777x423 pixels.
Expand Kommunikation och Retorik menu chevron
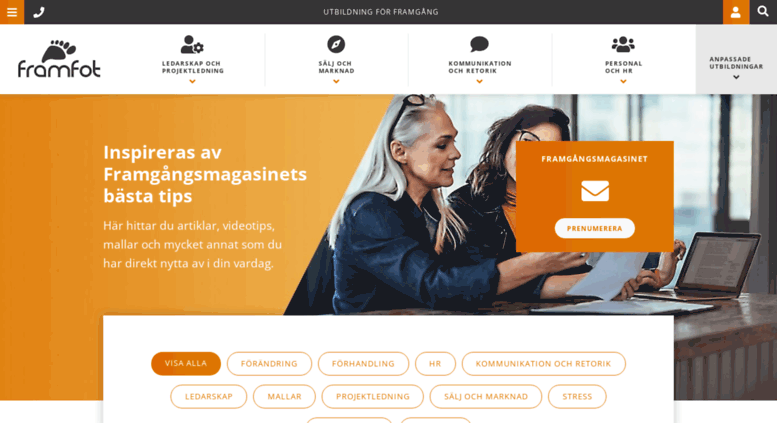(x=479, y=82)
